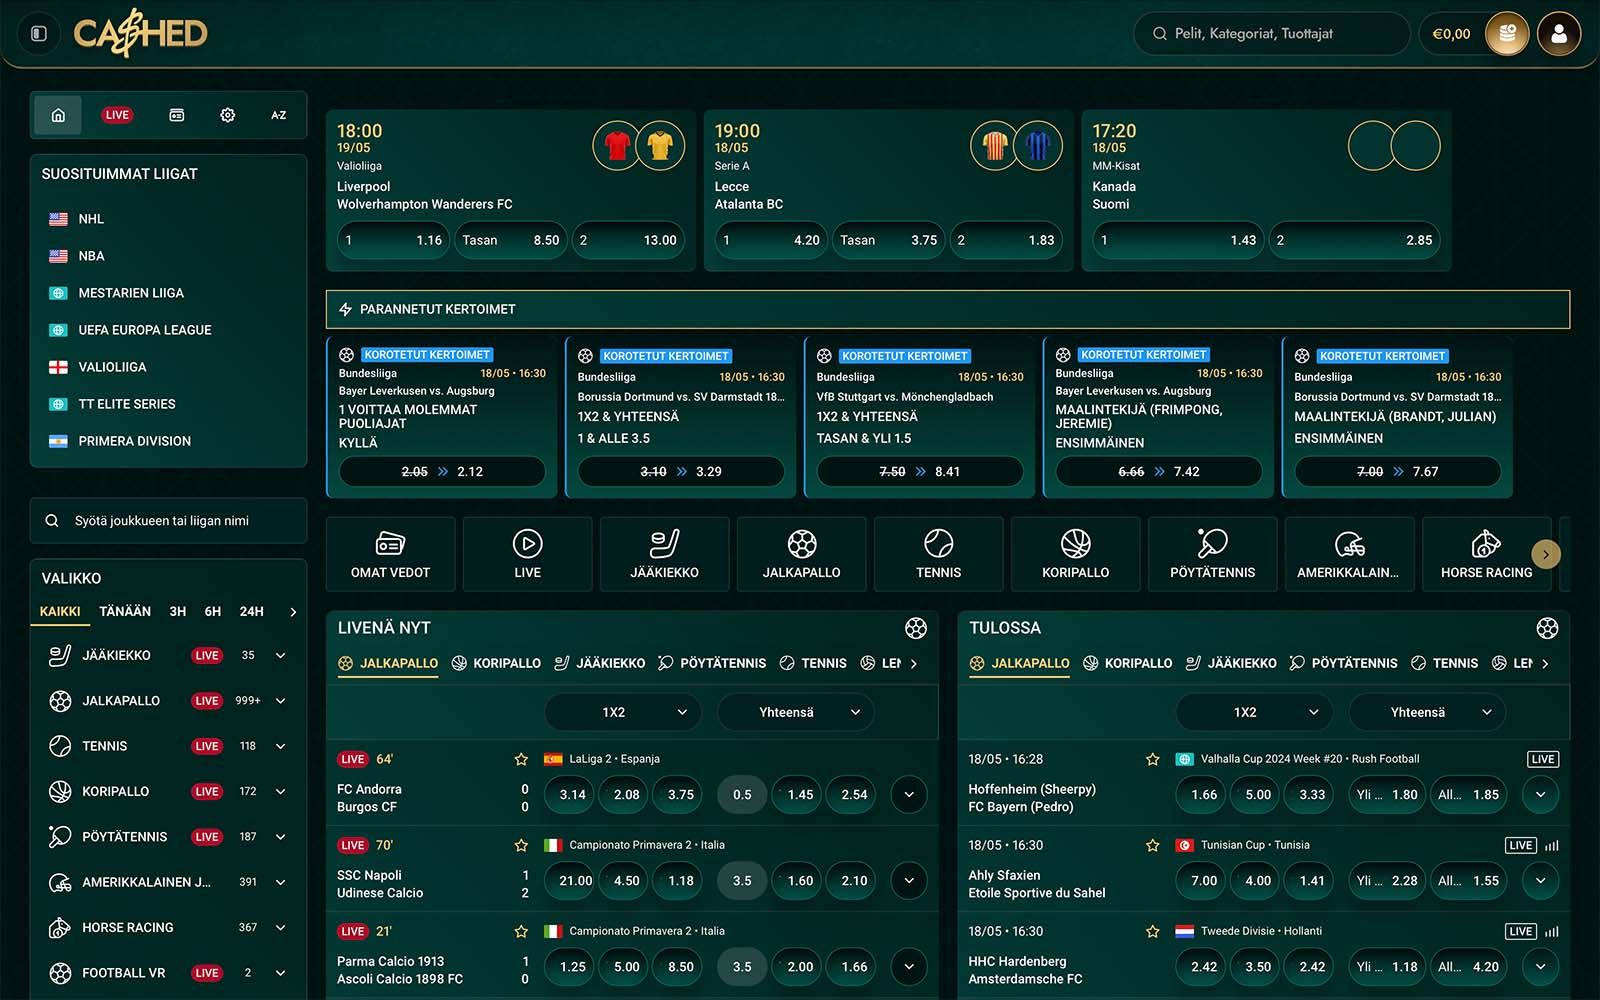Click the coins deposit icon

coord(1507,34)
